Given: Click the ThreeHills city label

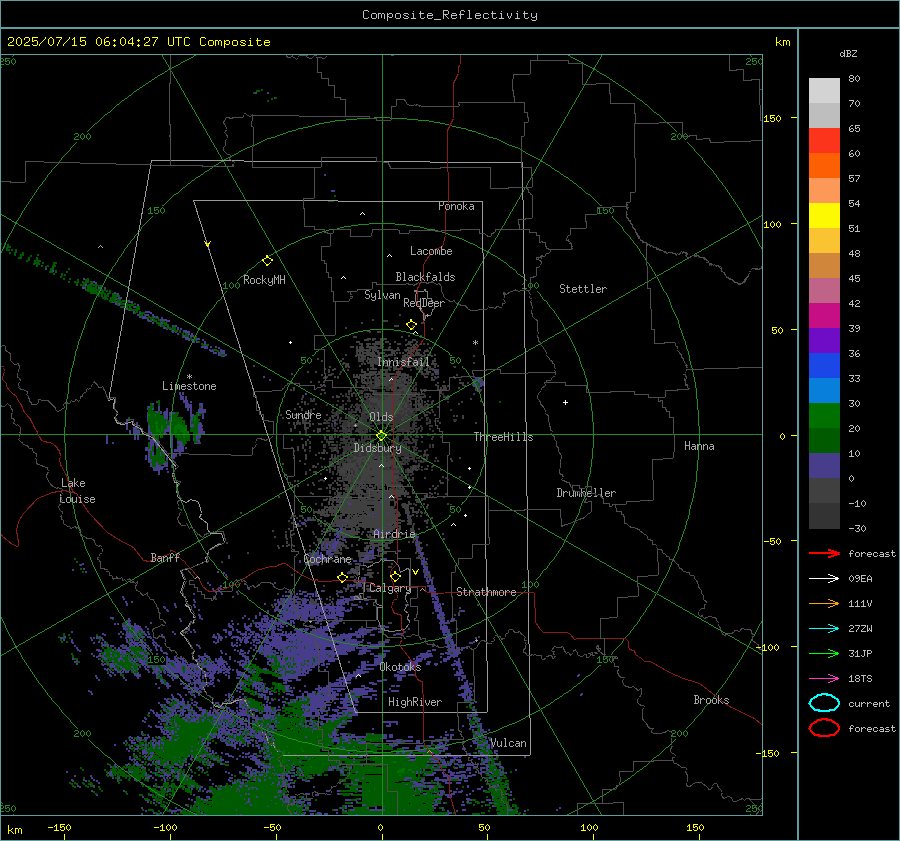Looking at the screenshot, I should point(503,437).
